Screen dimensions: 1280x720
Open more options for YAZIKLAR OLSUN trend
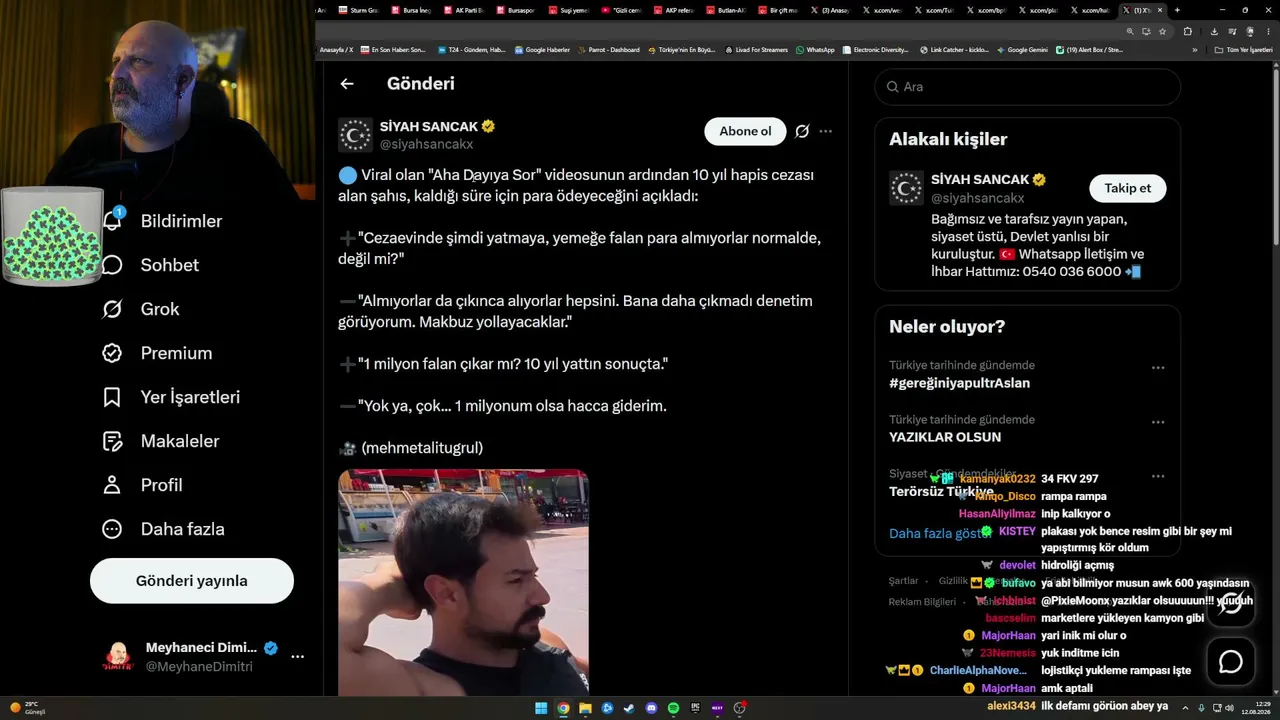click(1158, 422)
